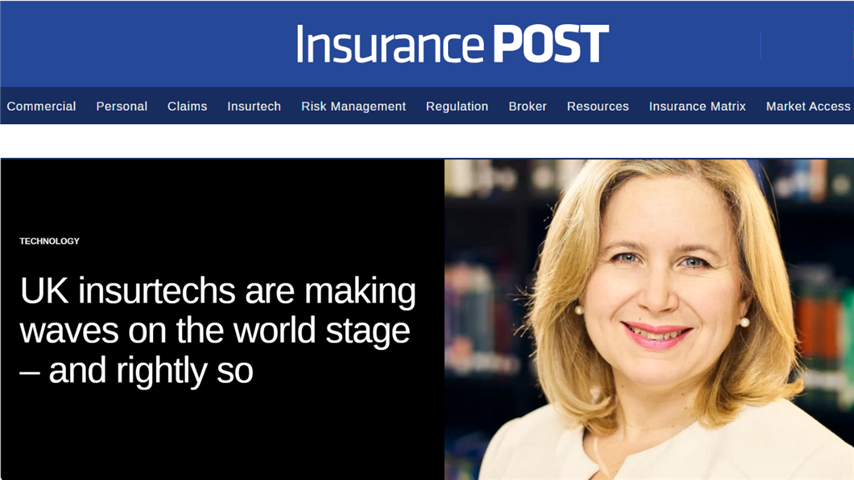The image size is (854, 480).
Task: Open the Commercial menu item
Action: click(x=41, y=106)
